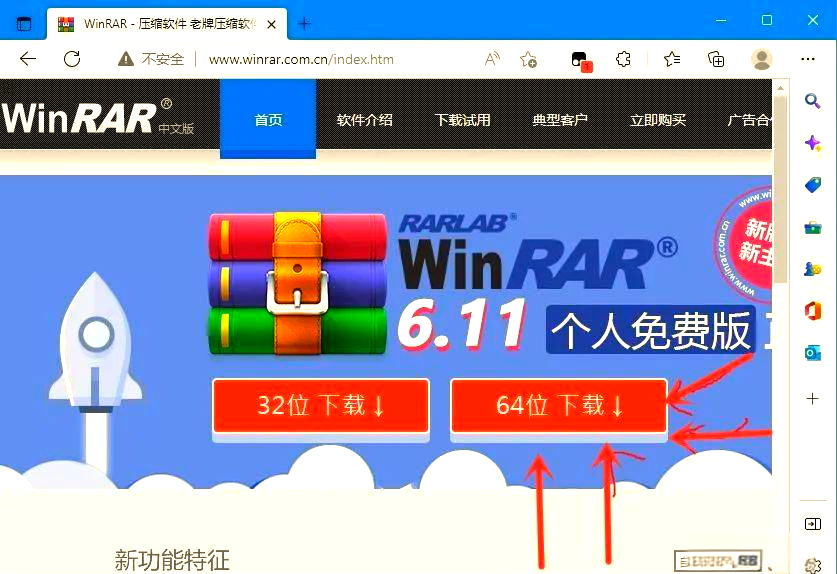
Task: Close the WinRAR browser tab
Action: click(x=271, y=24)
